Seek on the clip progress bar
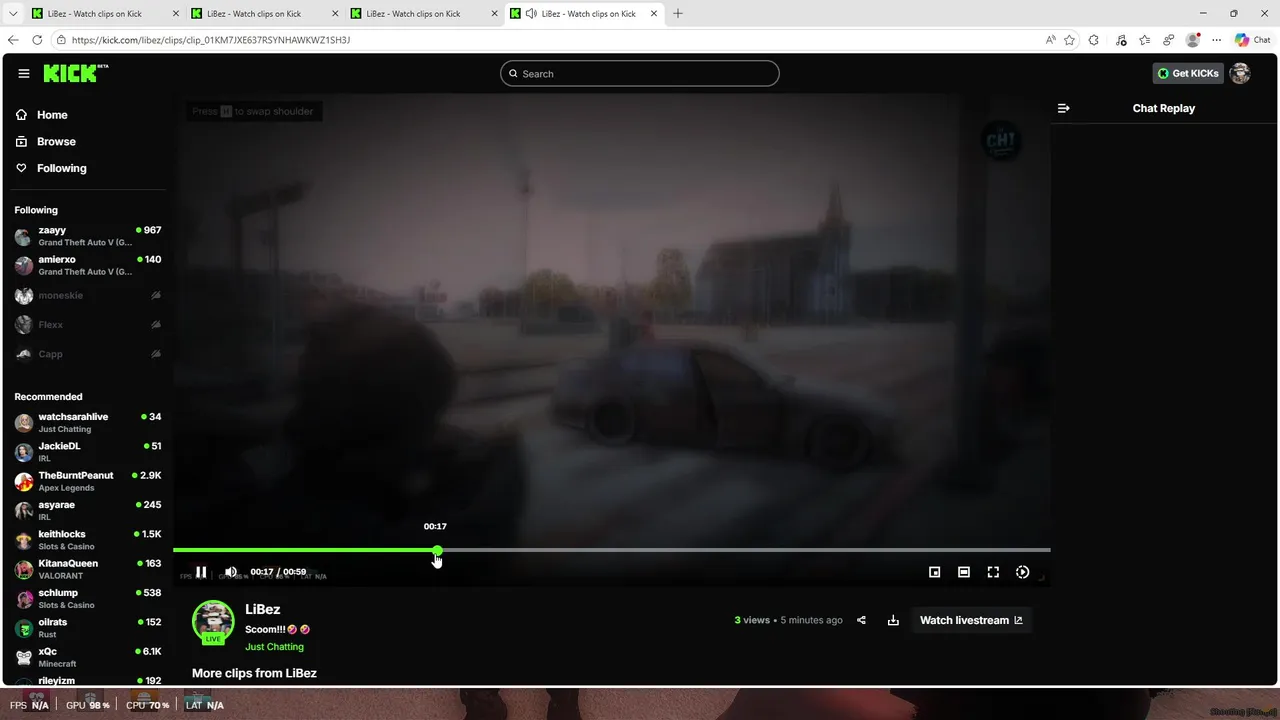The height and width of the screenshot is (720, 1280). pyautogui.click(x=611, y=550)
